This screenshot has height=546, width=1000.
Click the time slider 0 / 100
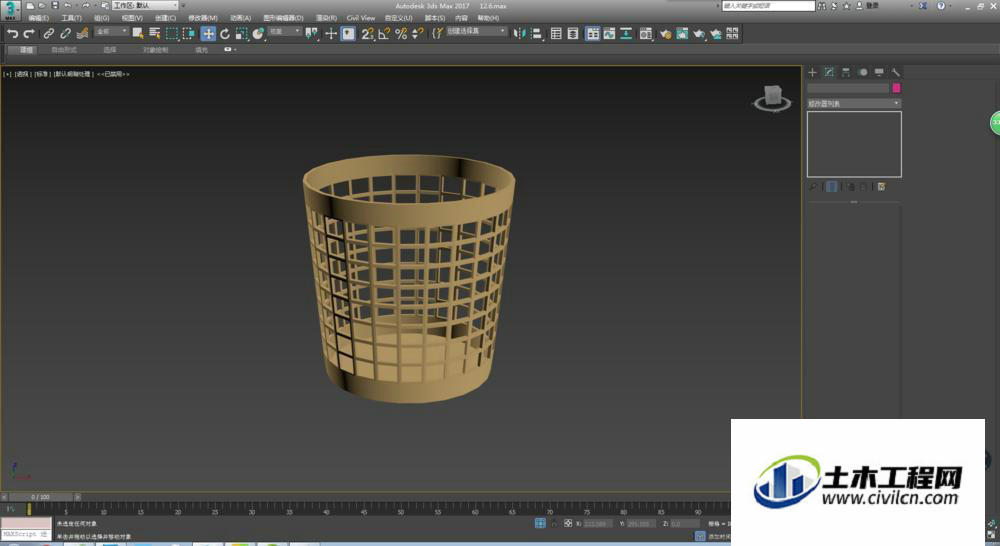(x=40, y=497)
